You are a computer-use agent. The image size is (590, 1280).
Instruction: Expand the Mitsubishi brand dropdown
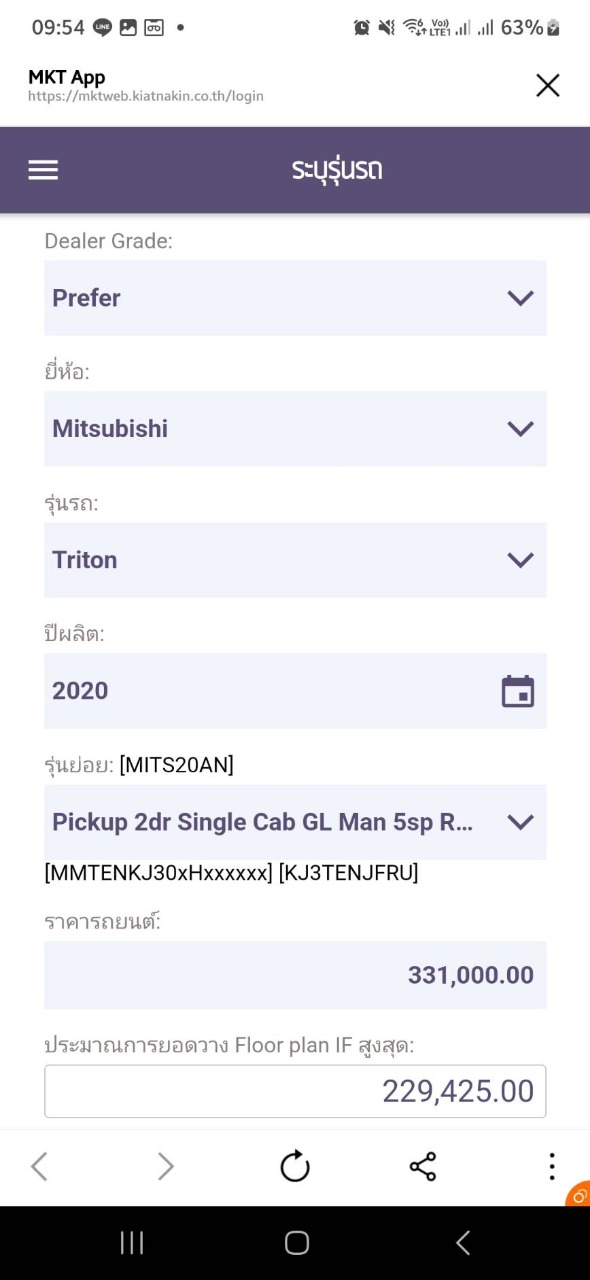point(295,429)
